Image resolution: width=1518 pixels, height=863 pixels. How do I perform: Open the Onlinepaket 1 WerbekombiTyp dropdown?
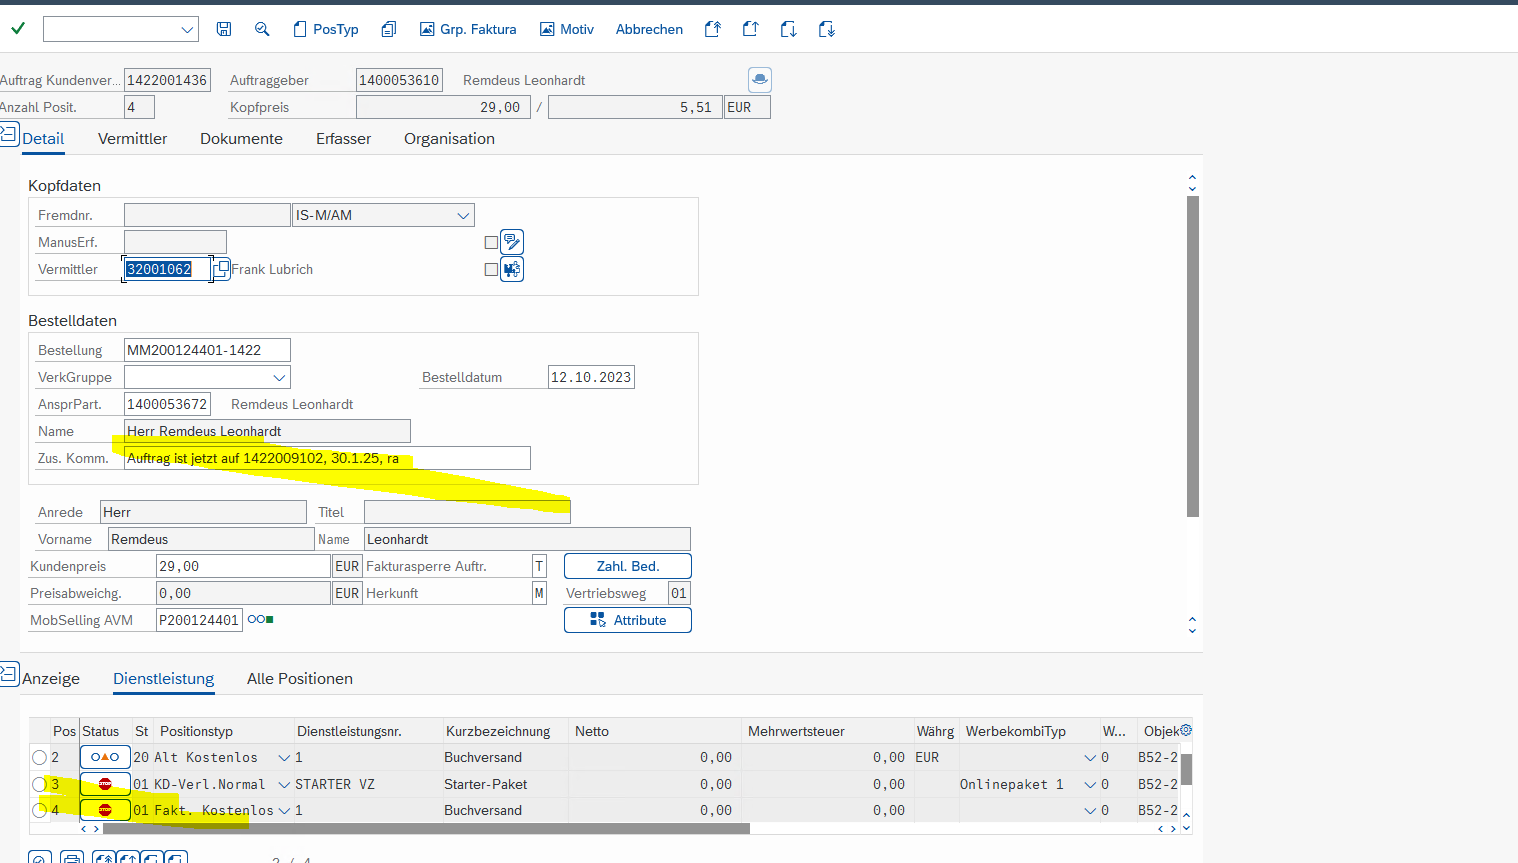[x=1090, y=784]
